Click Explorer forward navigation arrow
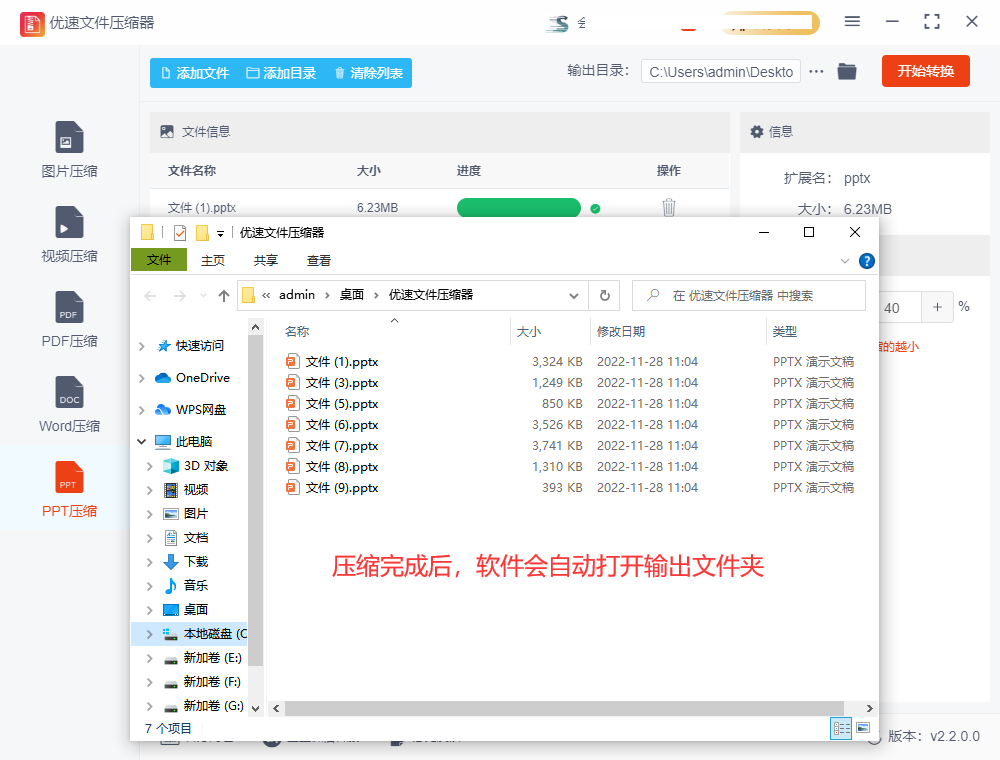 pyautogui.click(x=180, y=296)
